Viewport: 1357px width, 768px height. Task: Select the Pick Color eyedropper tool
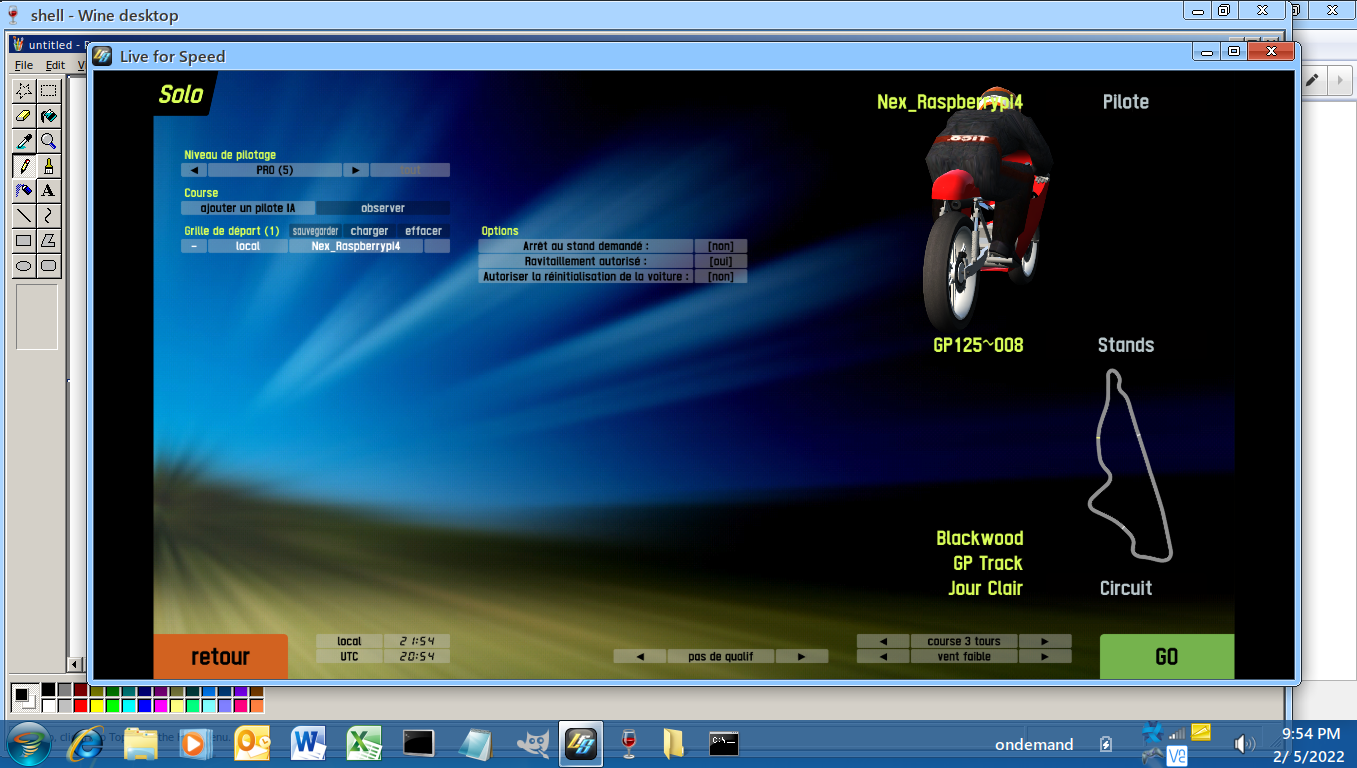coord(24,140)
